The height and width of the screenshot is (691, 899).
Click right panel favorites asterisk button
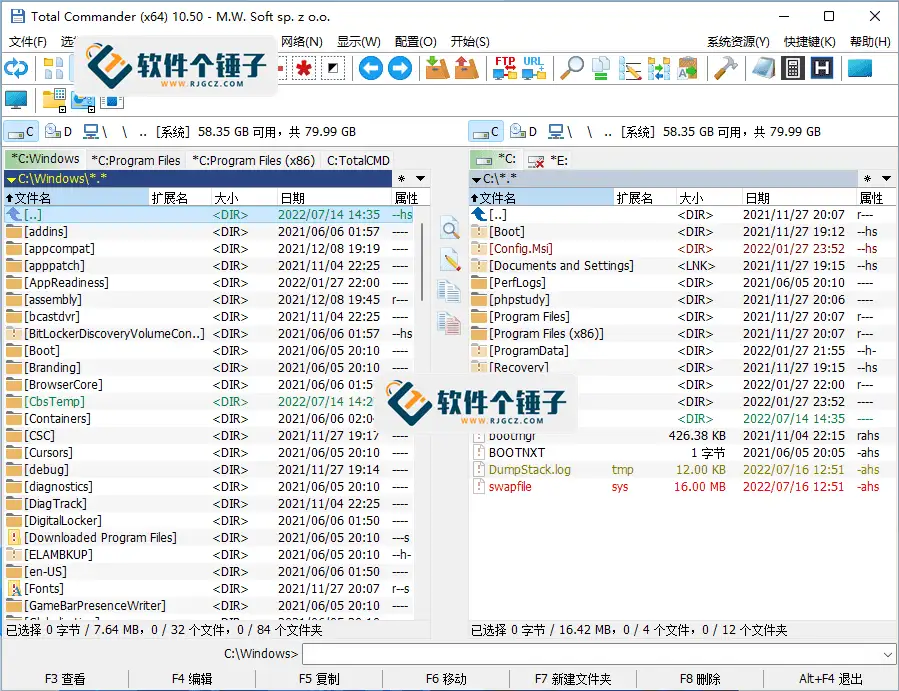coord(867,178)
